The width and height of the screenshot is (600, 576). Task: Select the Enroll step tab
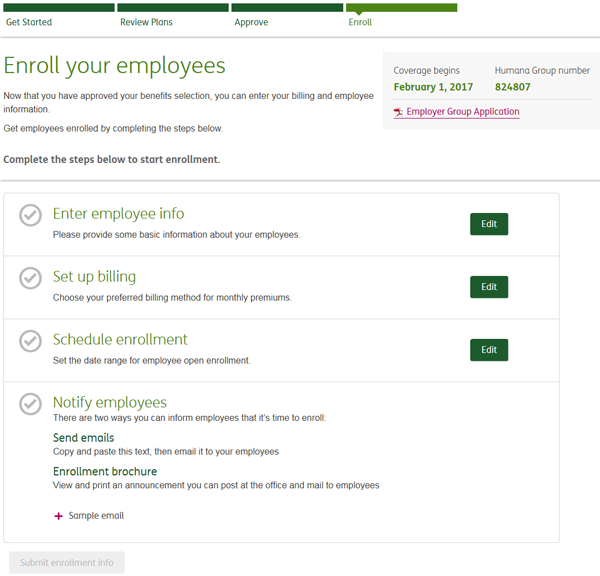point(360,22)
